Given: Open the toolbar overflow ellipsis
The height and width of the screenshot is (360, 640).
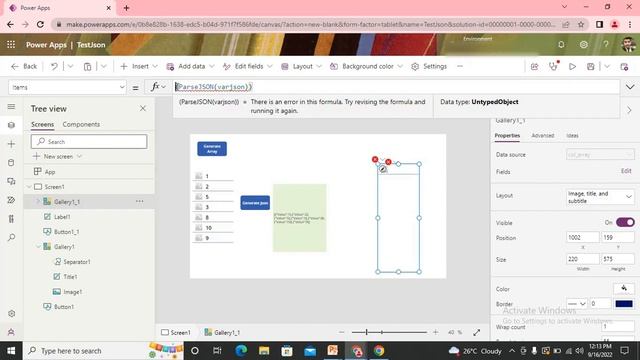Looking at the screenshot, I should point(460,66).
